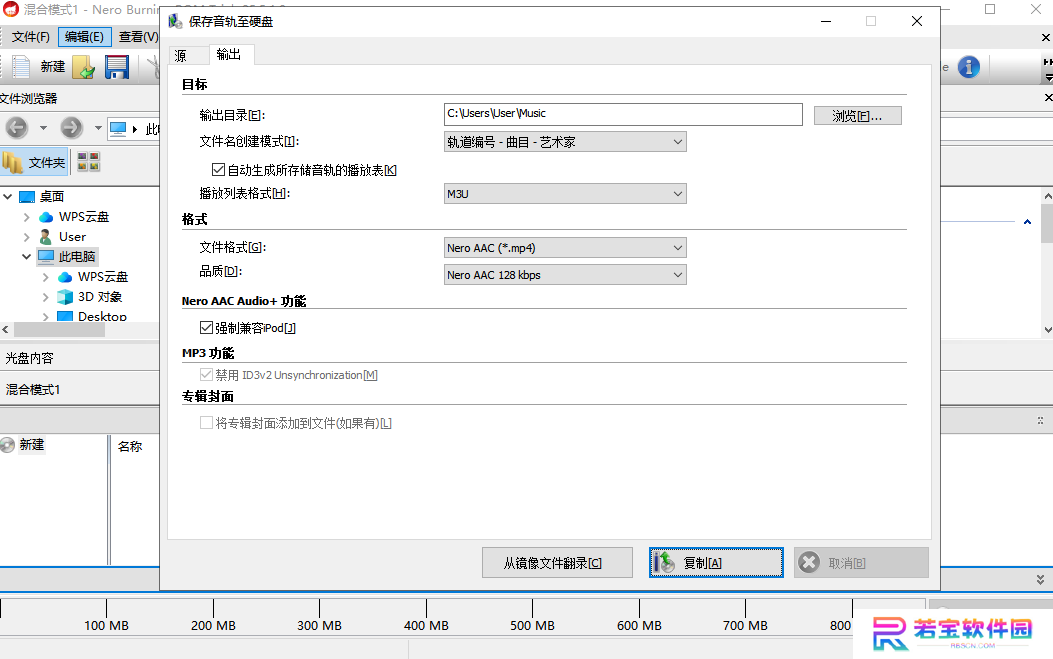1053x659 pixels.
Task: Click the path bar arrow beside the monitor icon
Action: 135,129
